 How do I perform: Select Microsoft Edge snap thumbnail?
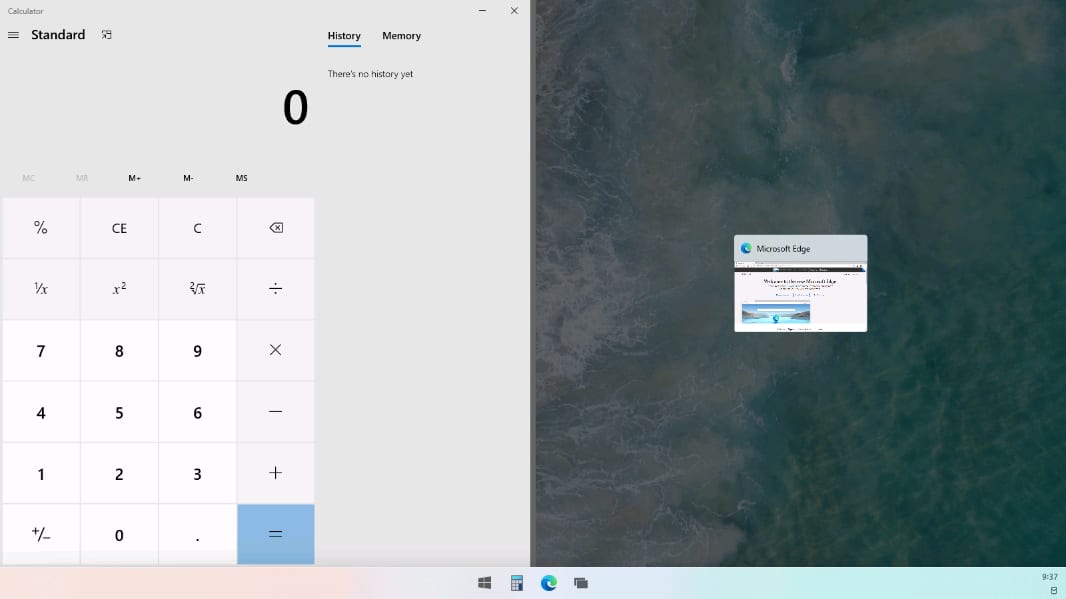800,284
